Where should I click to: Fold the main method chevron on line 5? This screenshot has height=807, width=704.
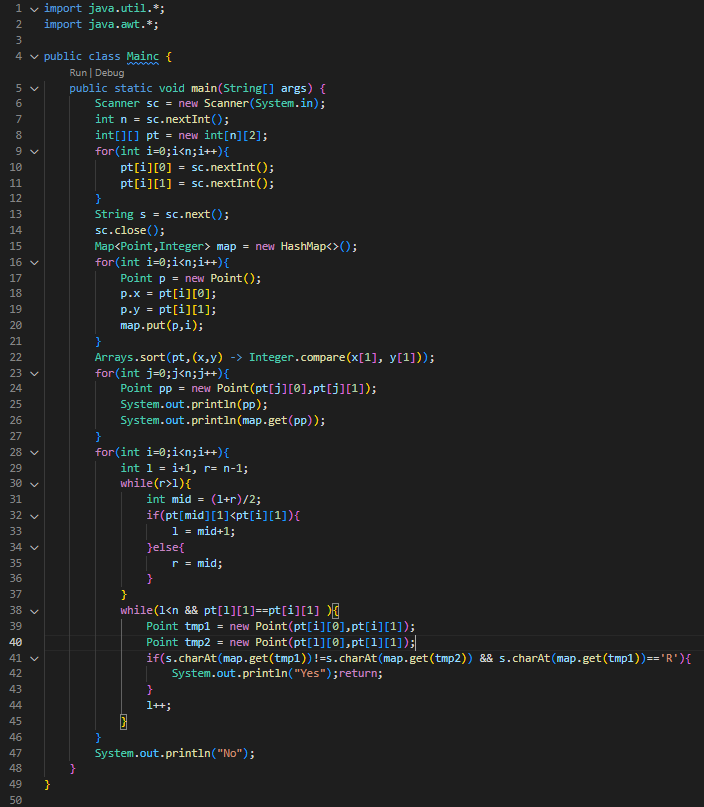(x=34, y=89)
